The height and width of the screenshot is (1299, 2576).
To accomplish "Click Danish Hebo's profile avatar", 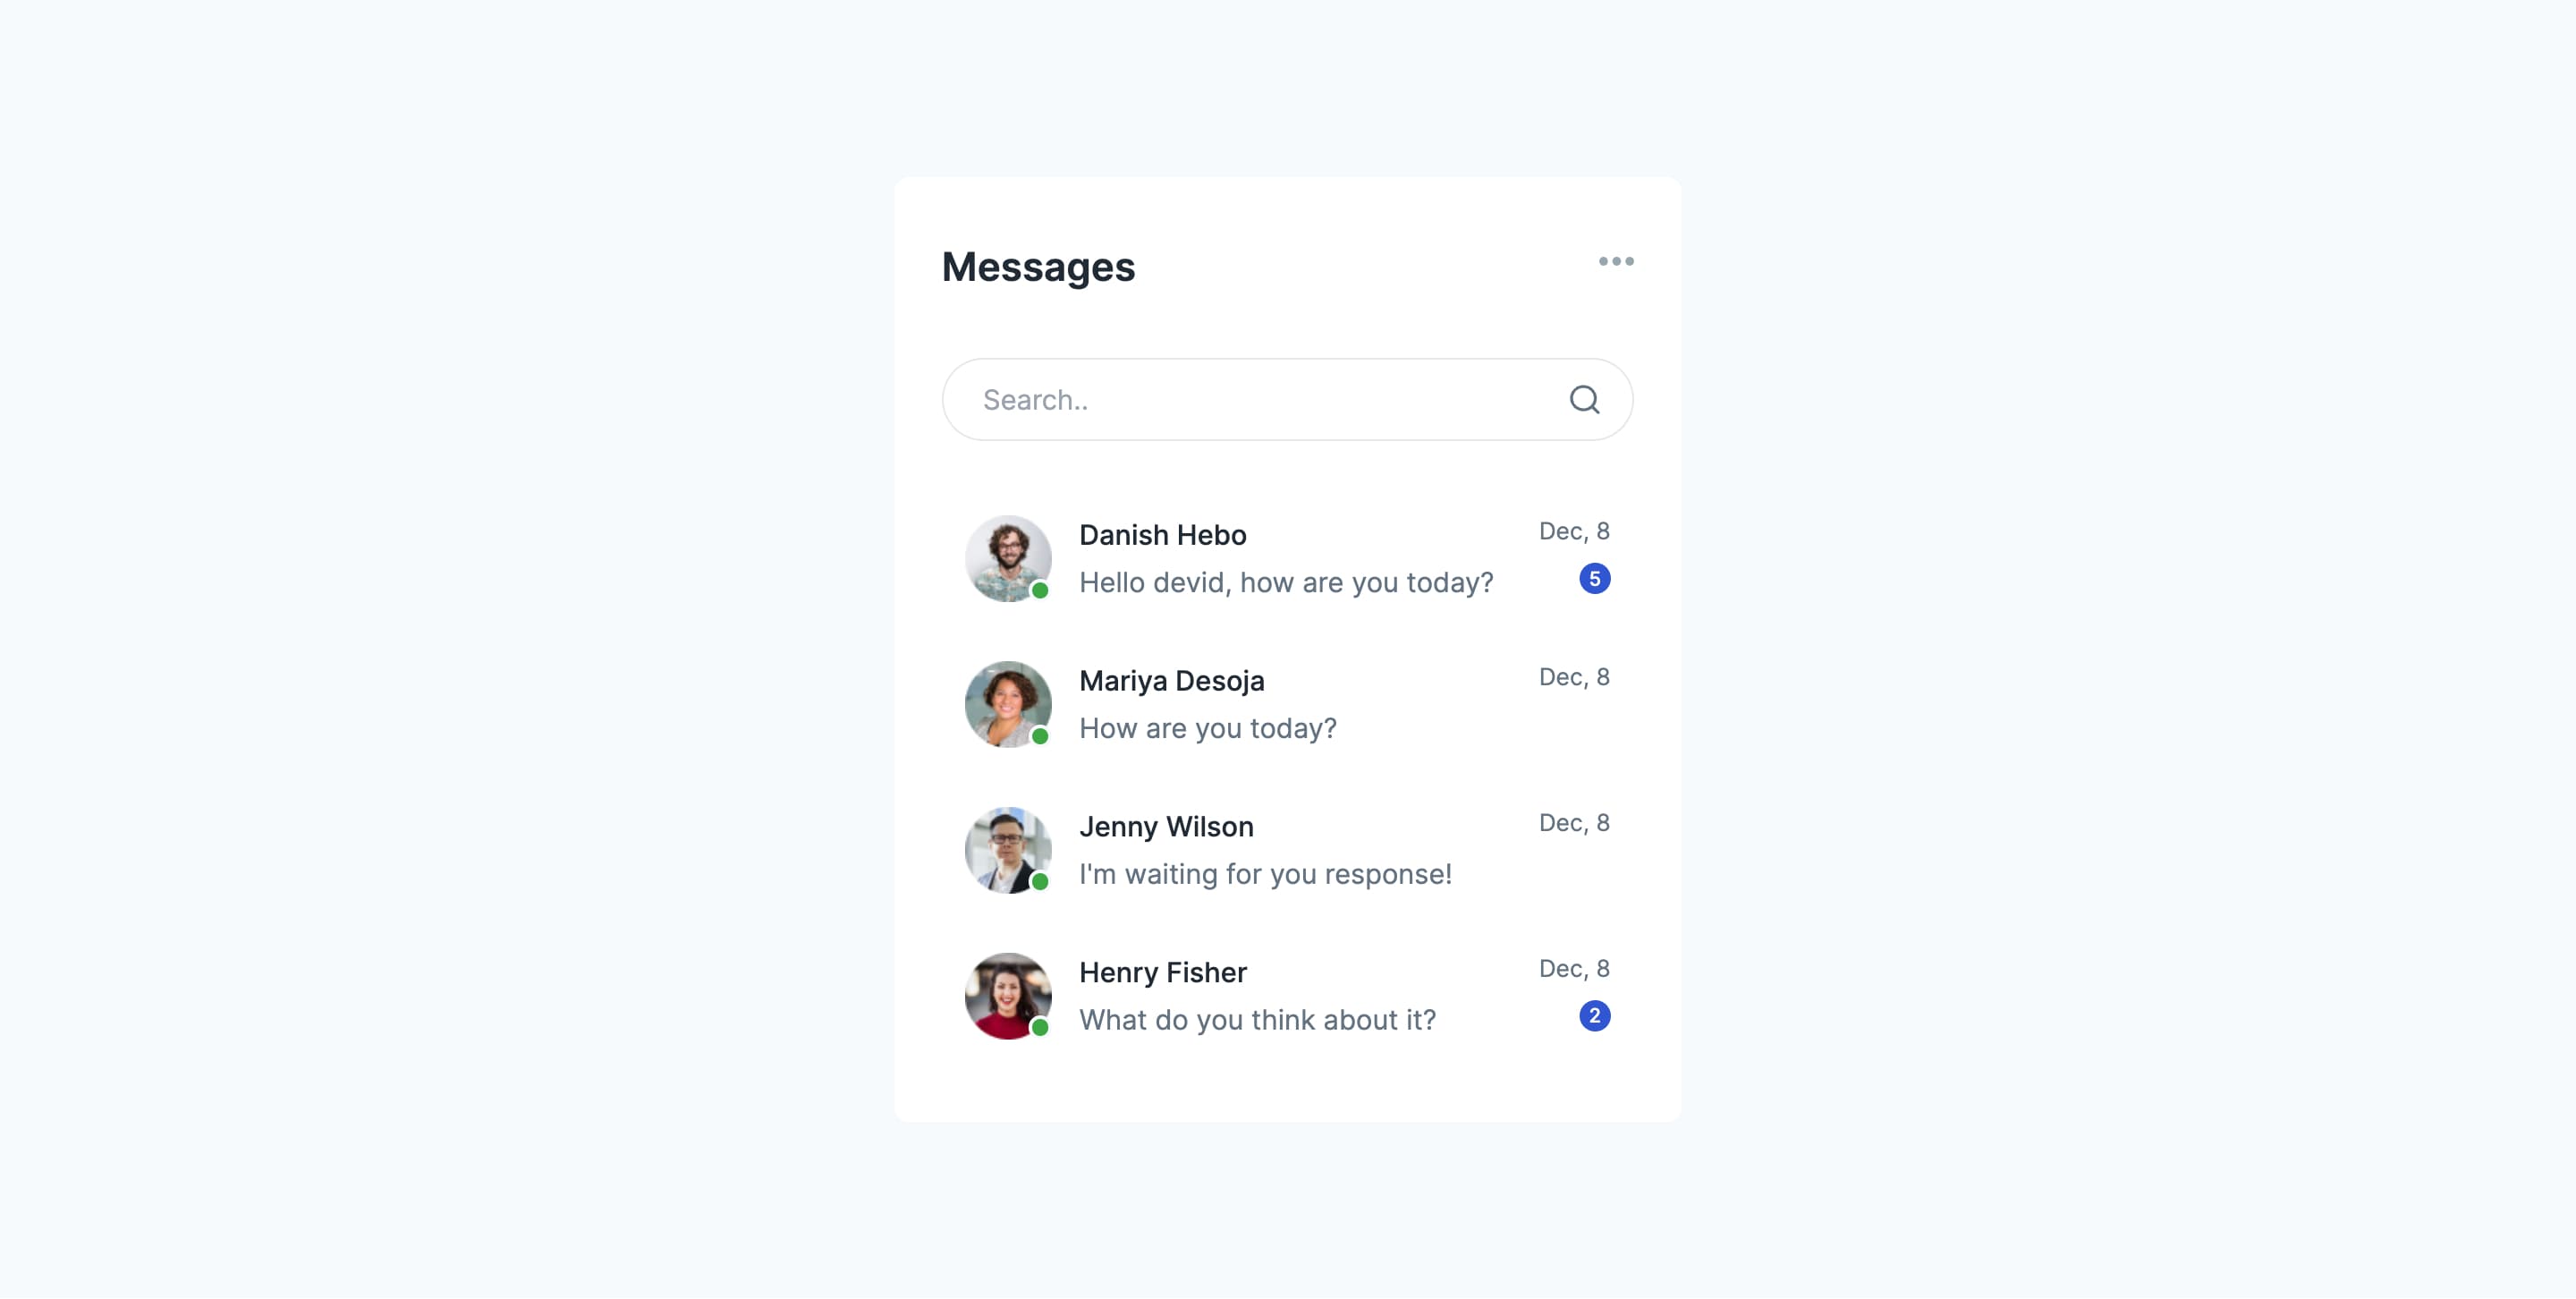I will coord(1006,558).
